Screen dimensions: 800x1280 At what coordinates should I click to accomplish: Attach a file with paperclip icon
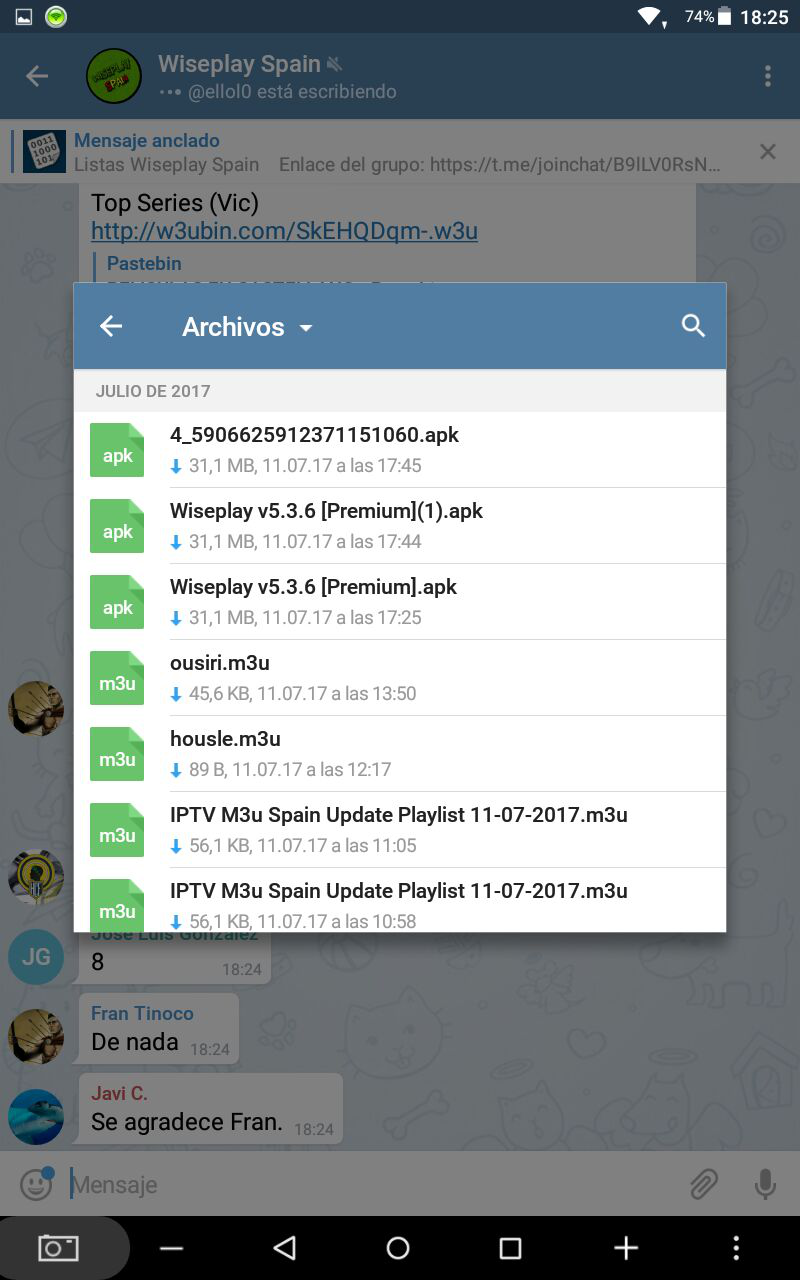pyautogui.click(x=705, y=1185)
